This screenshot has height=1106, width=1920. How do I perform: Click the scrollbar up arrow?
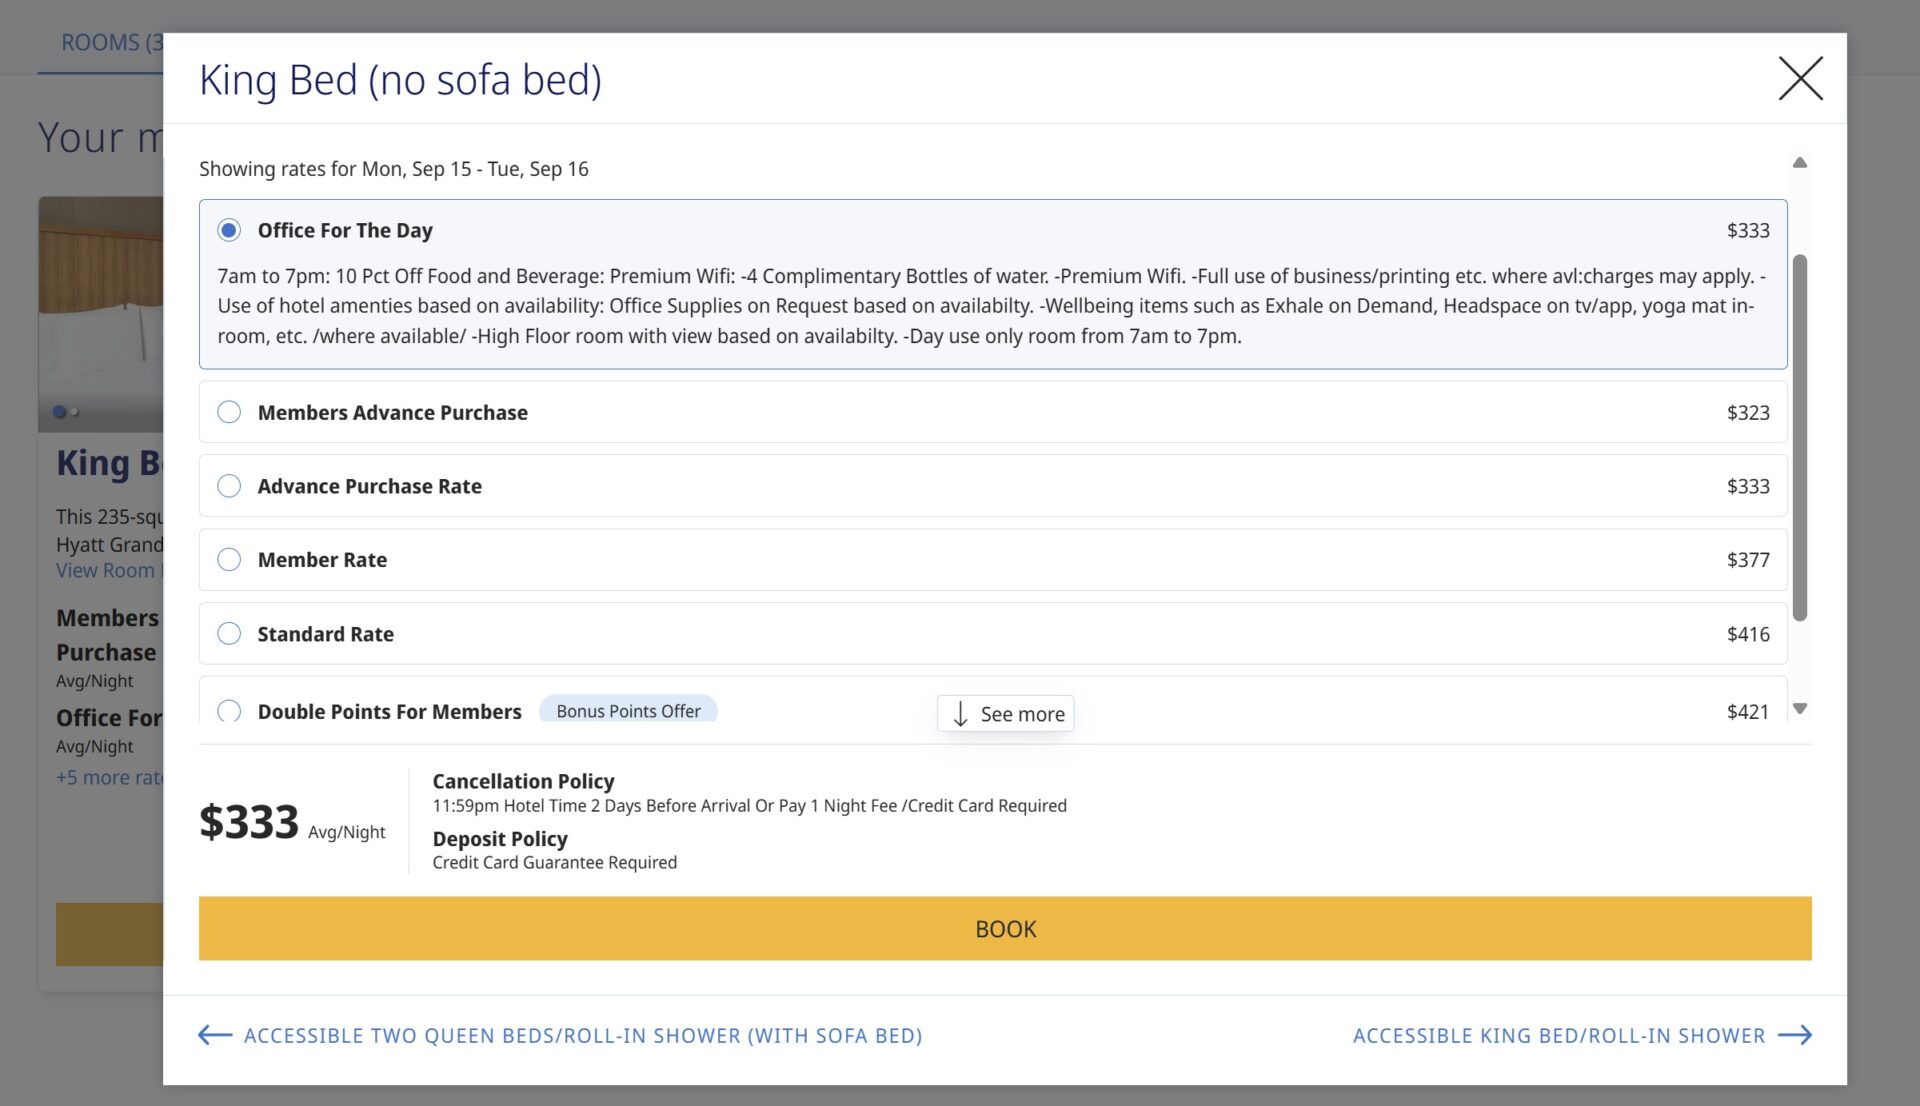(1801, 161)
